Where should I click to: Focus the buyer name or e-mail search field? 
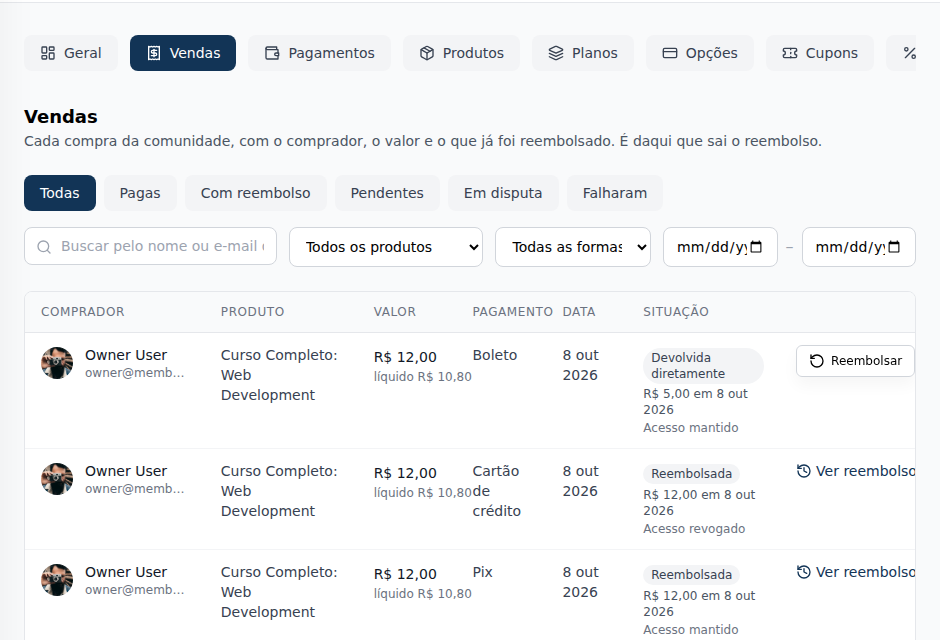click(x=150, y=246)
